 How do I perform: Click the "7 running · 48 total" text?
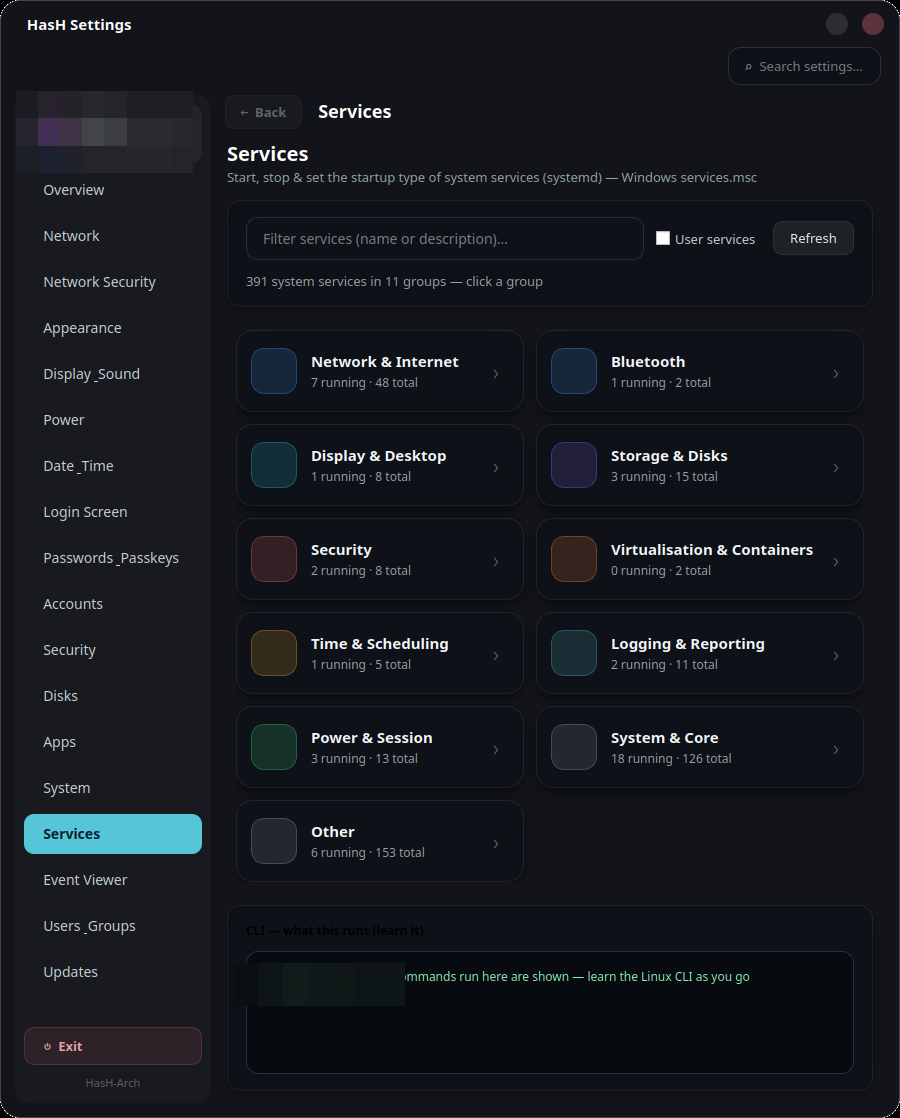[364, 383]
